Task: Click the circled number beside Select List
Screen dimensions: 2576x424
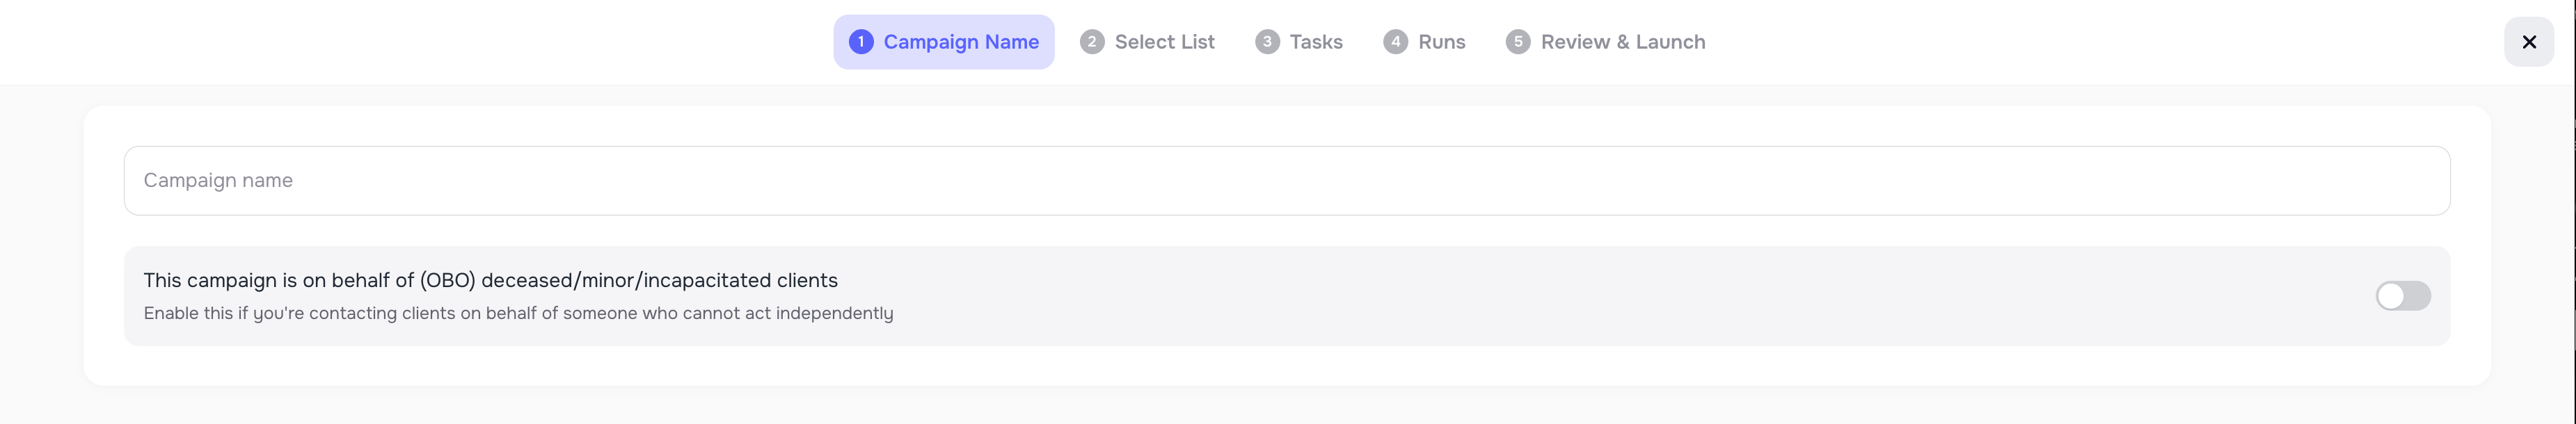Action: coord(1092,42)
